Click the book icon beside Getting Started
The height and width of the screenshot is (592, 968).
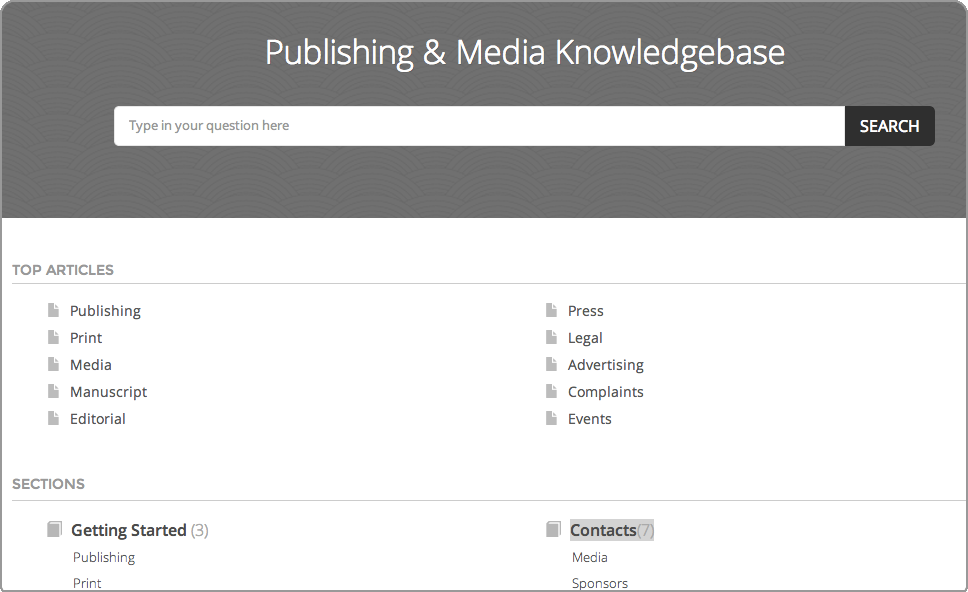[55, 529]
